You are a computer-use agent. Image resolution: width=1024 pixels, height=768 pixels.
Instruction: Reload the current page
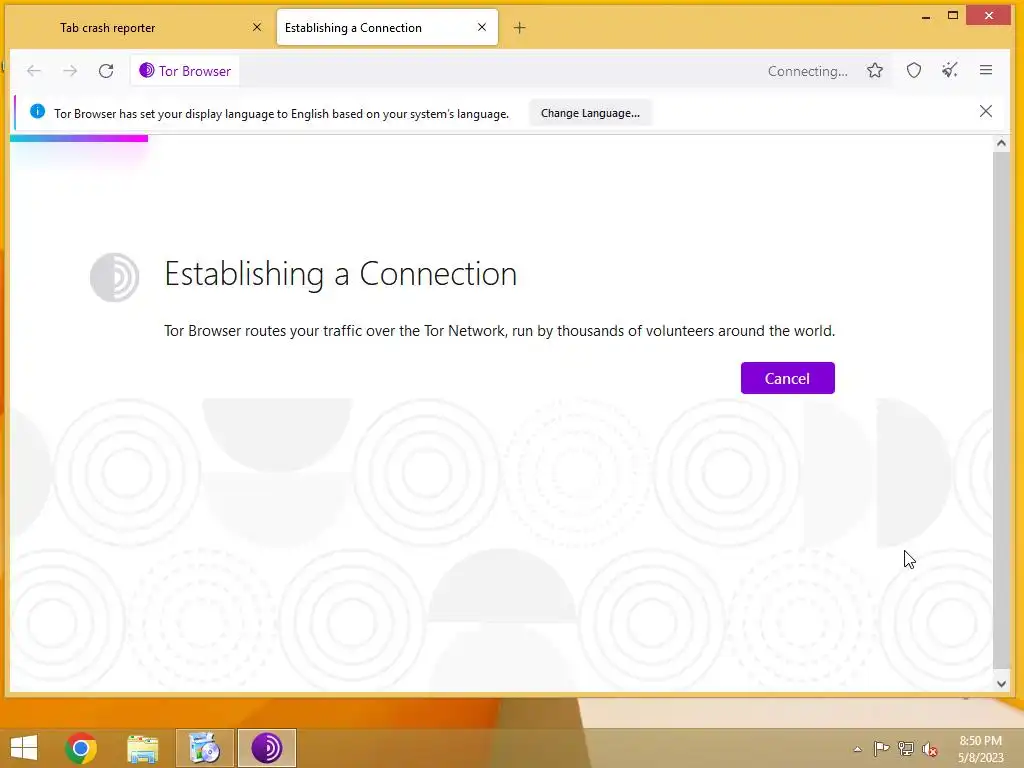(106, 71)
